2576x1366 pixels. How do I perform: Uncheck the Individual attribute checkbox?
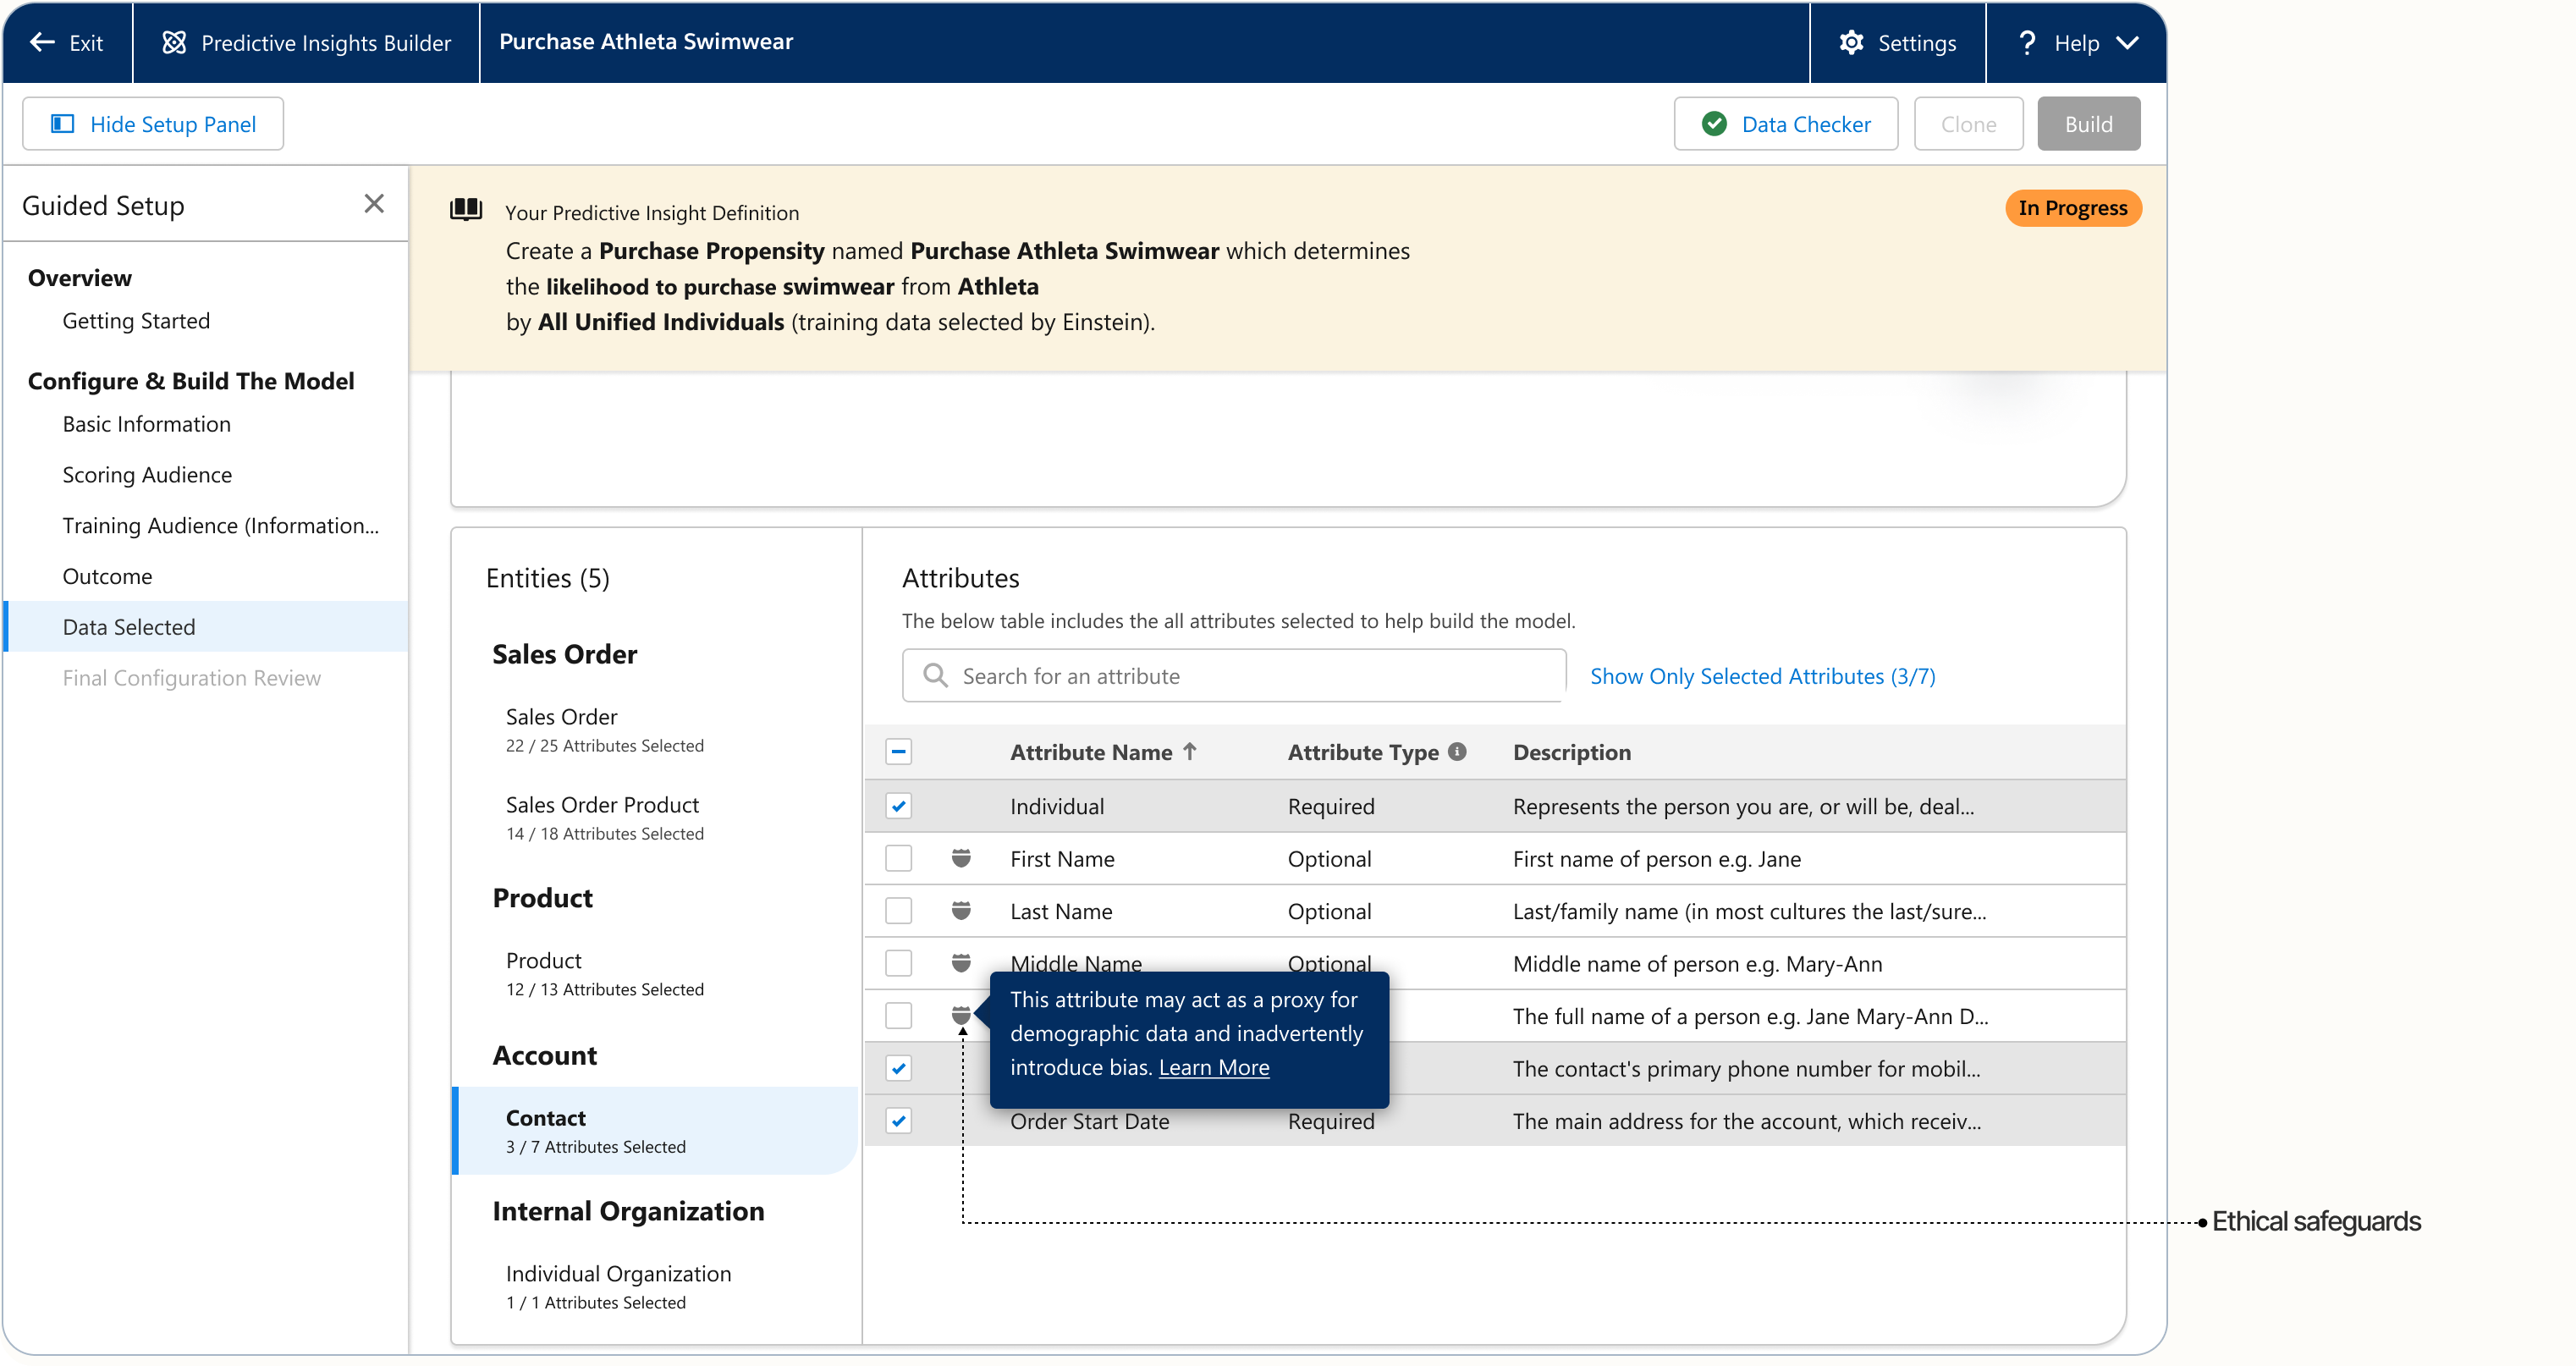(898, 806)
